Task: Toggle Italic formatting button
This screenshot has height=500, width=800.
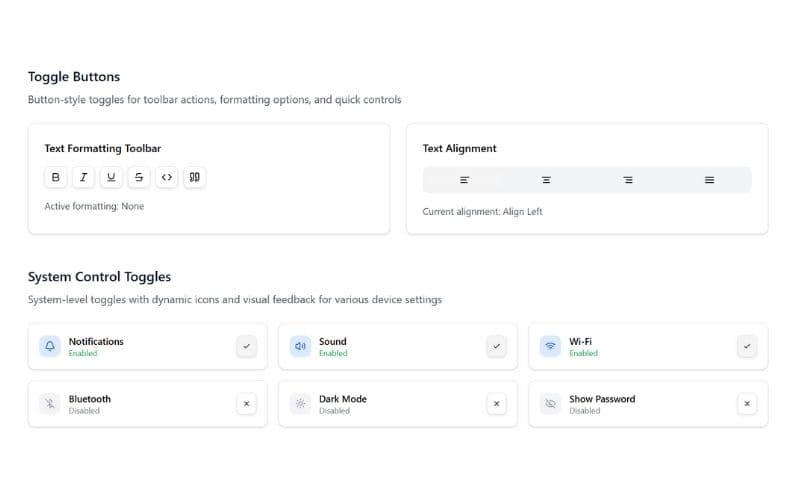Action: pyautogui.click(x=83, y=177)
